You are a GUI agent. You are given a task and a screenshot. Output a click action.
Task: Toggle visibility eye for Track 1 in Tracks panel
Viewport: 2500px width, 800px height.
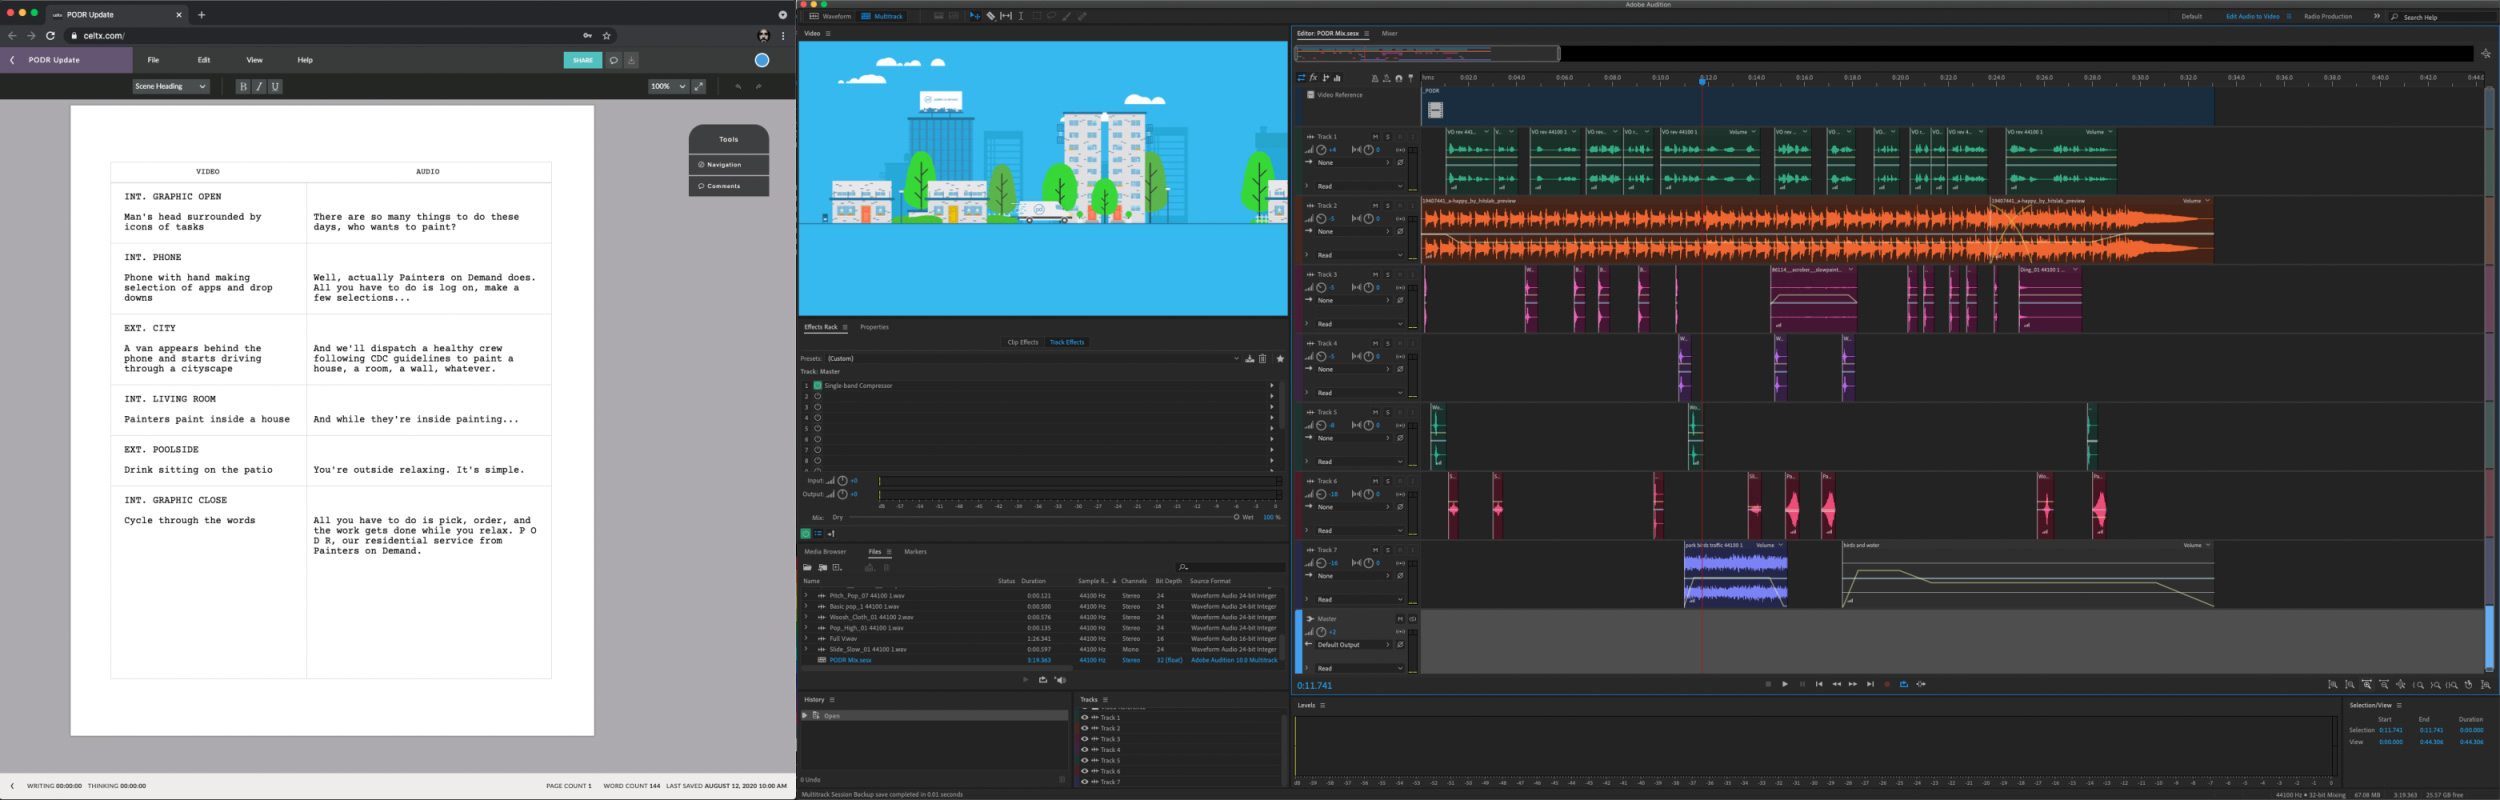(x=1085, y=718)
